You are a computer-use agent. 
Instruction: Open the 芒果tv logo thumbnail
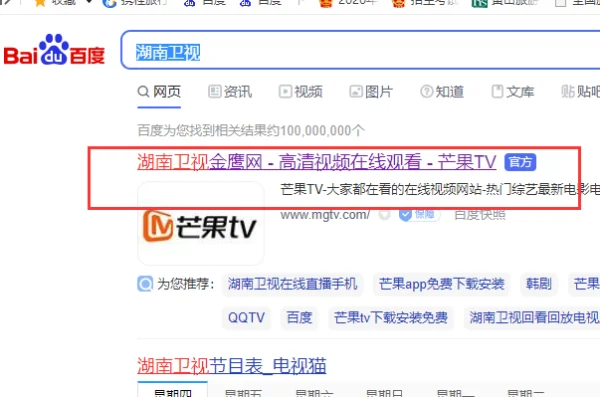click(x=201, y=224)
